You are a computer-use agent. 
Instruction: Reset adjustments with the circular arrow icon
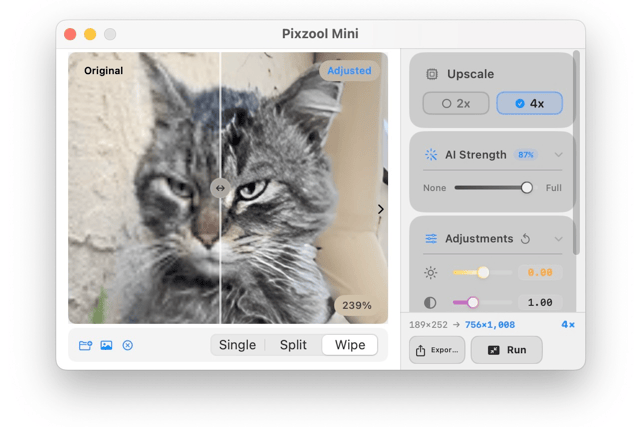[x=525, y=239]
